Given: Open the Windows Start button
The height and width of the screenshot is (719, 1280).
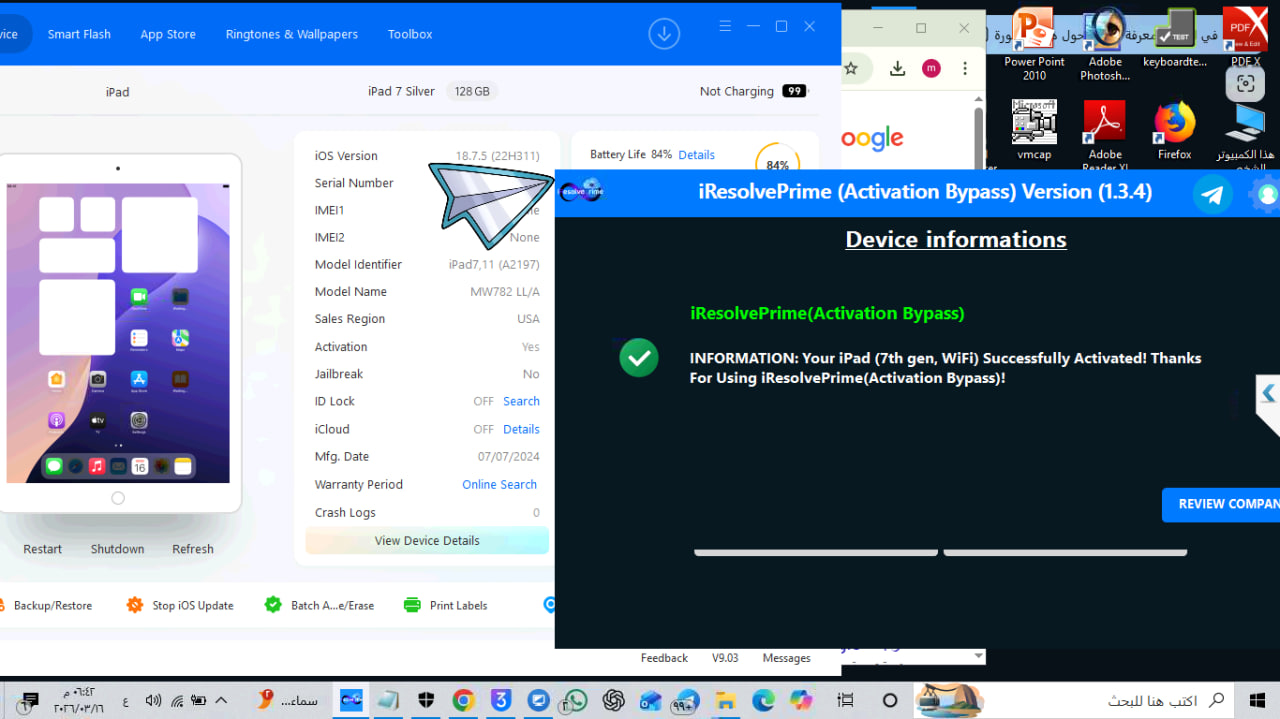Looking at the screenshot, I should 1257,700.
